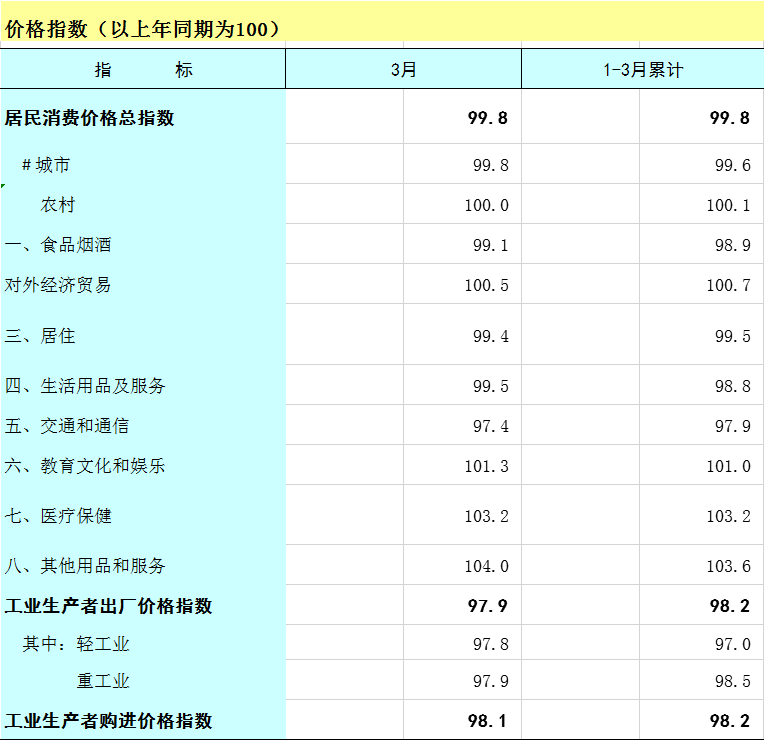This screenshot has height=740, width=764.
Task: Select the 农村 row label
Action: (x=57, y=205)
